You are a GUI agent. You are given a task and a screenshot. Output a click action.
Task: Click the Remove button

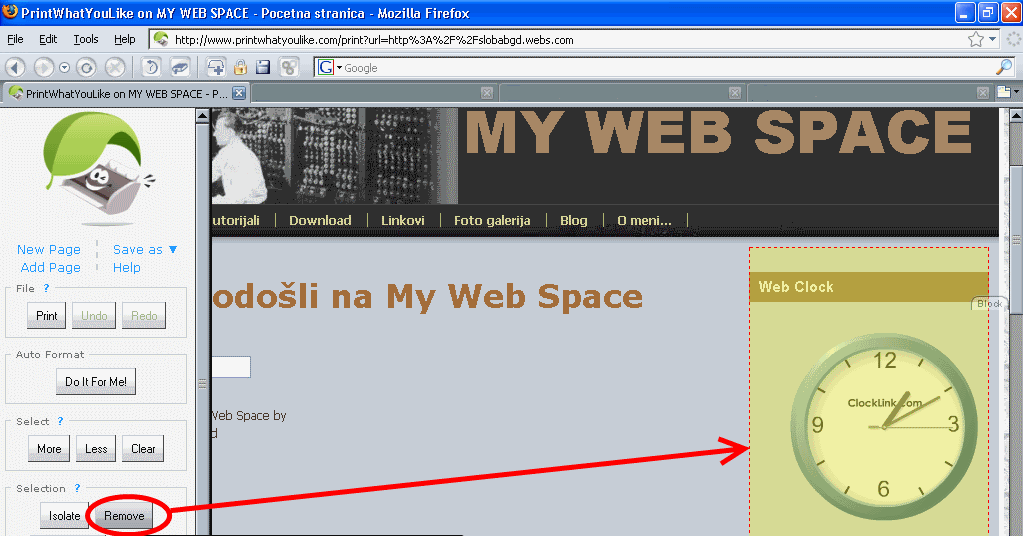tap(124, 516)
